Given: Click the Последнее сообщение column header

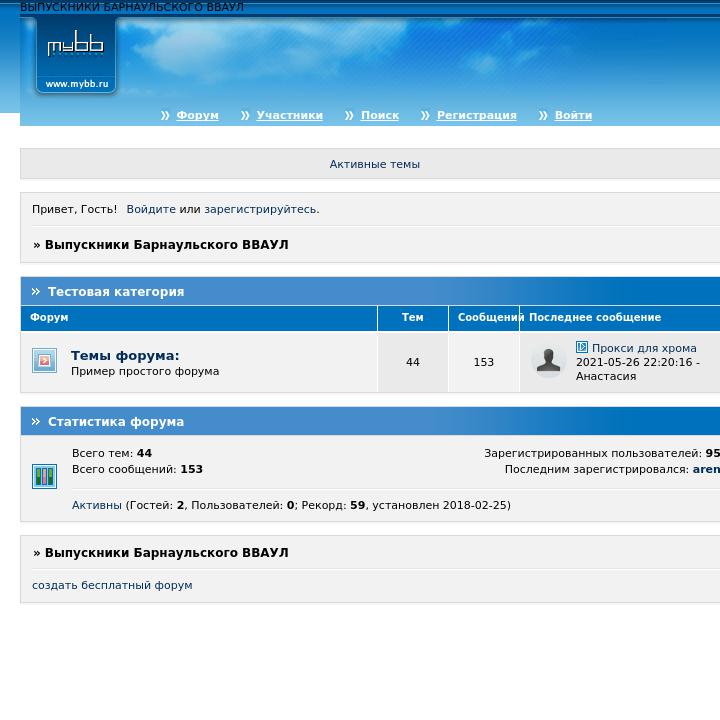Looking at the screenshot, I should (x=595, y=317).
